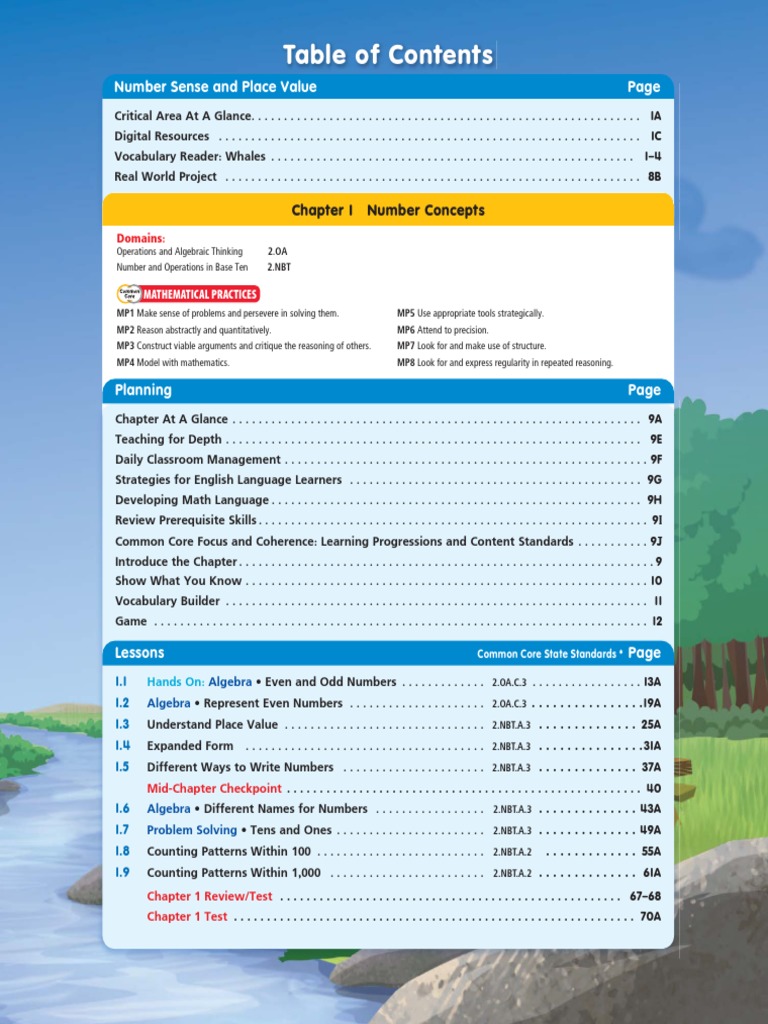Screen dimensions: 768x1024
Task: Open lesson 1.2 Represent Even Numbers
Action: coord(388,703)
